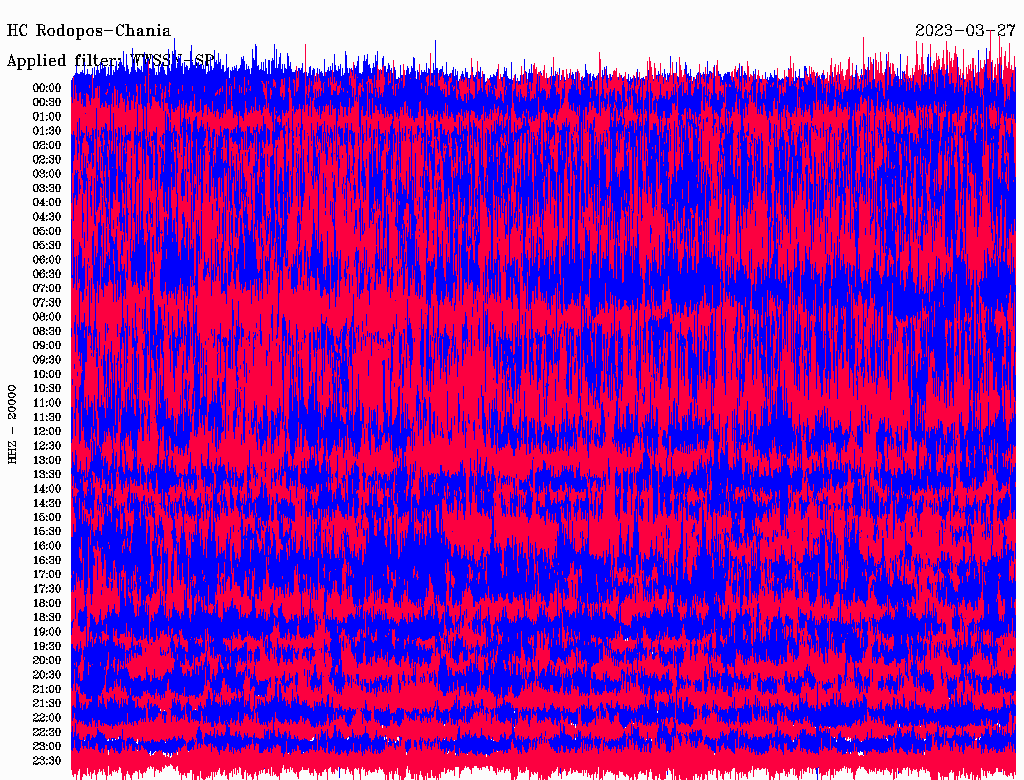Select the 09:00 time marker
This screenshot has height=780, width=1024.
(47, 346)
